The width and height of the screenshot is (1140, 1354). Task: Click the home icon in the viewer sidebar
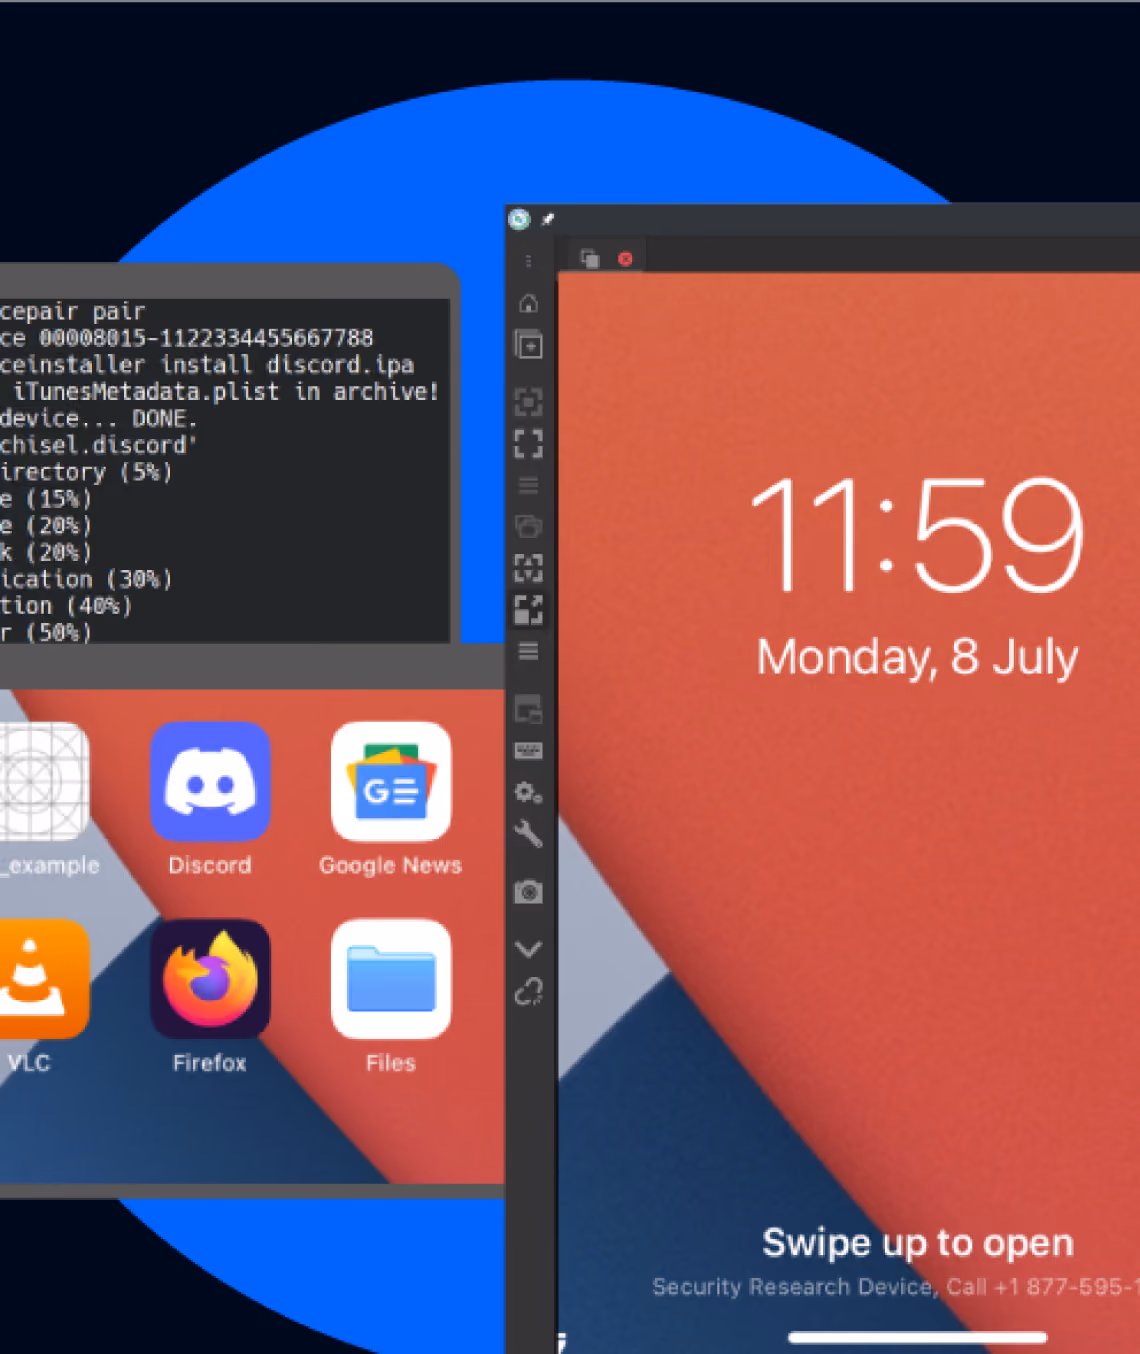pos(528,303)
